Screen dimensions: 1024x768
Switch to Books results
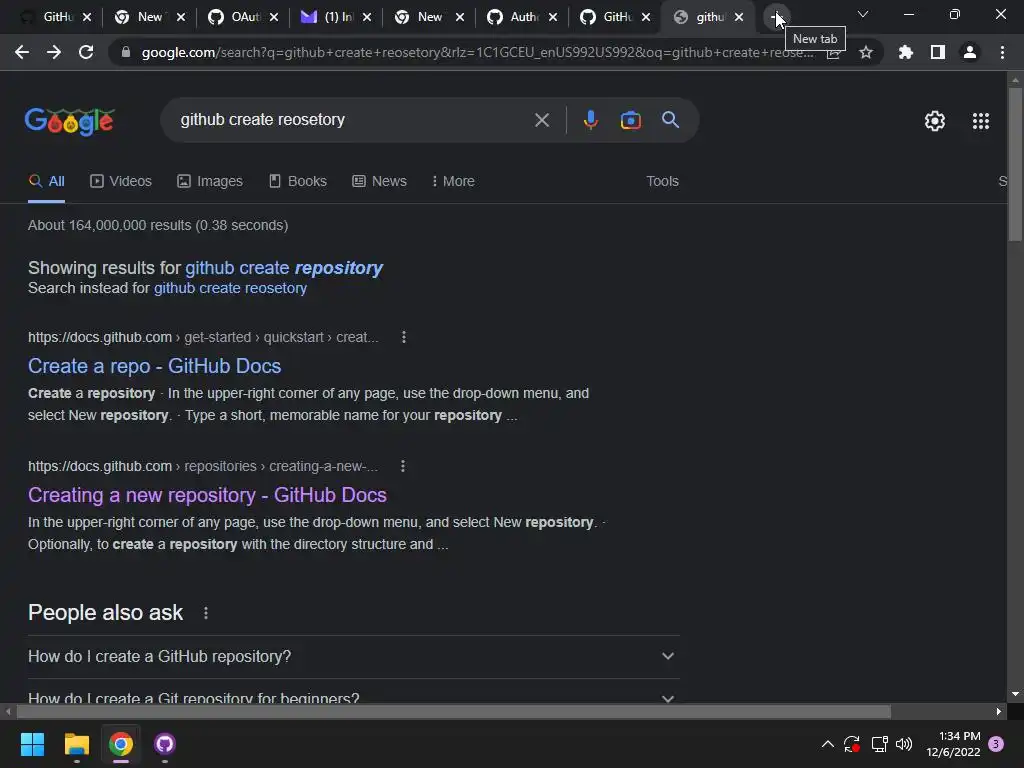pyautogui.click(x=297, y=181)
